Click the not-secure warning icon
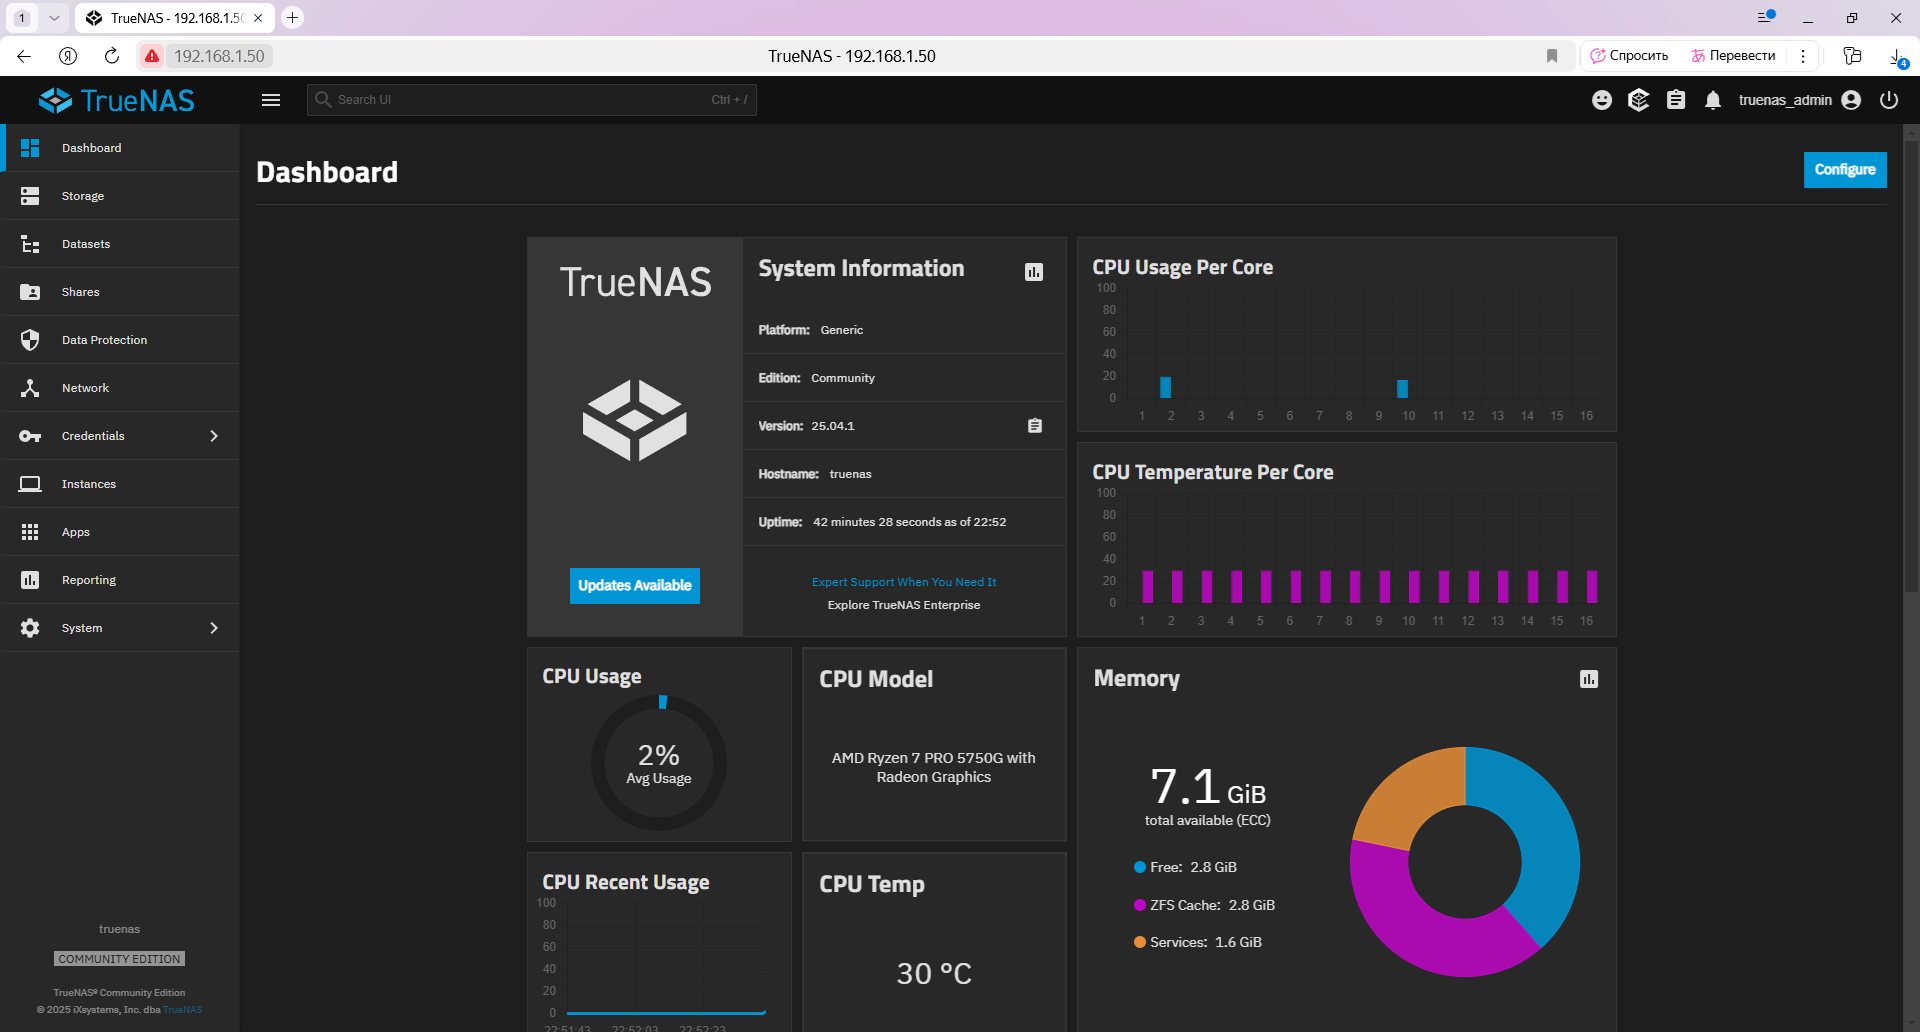 [x=152, y=56]
